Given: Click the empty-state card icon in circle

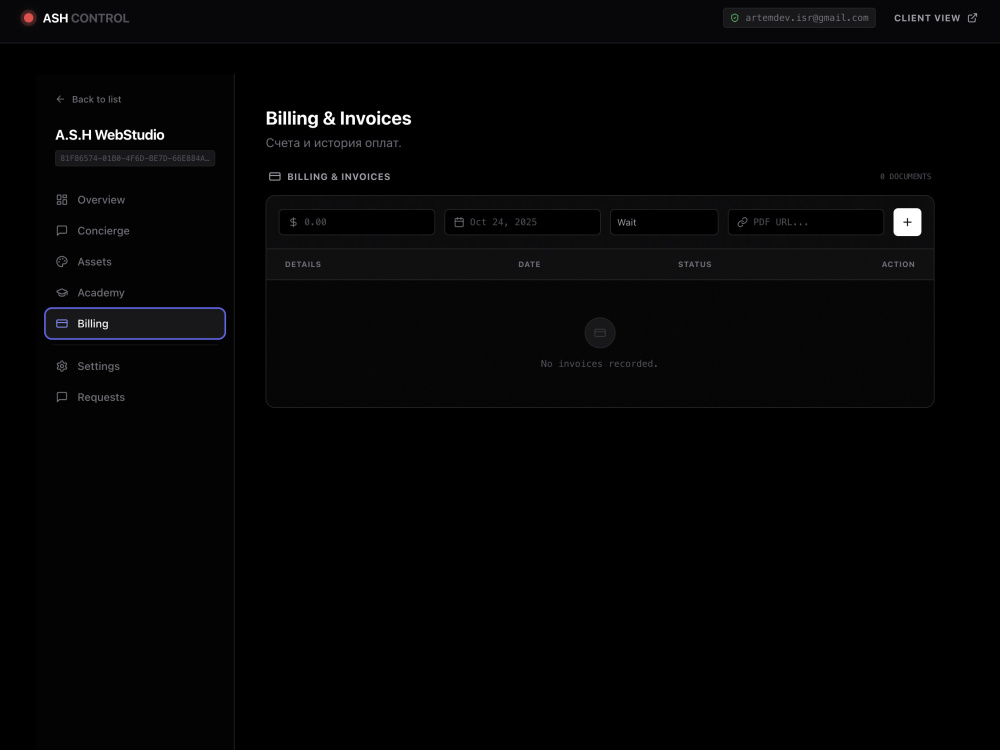Looking at the screenshot, I should pos(599,333).
